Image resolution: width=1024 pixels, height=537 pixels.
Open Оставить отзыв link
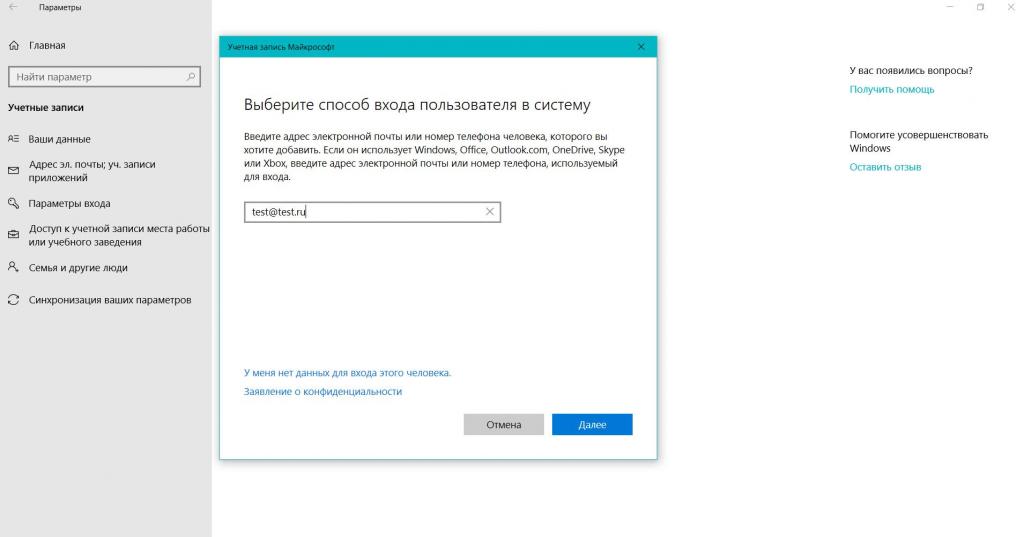pos(886,167)
